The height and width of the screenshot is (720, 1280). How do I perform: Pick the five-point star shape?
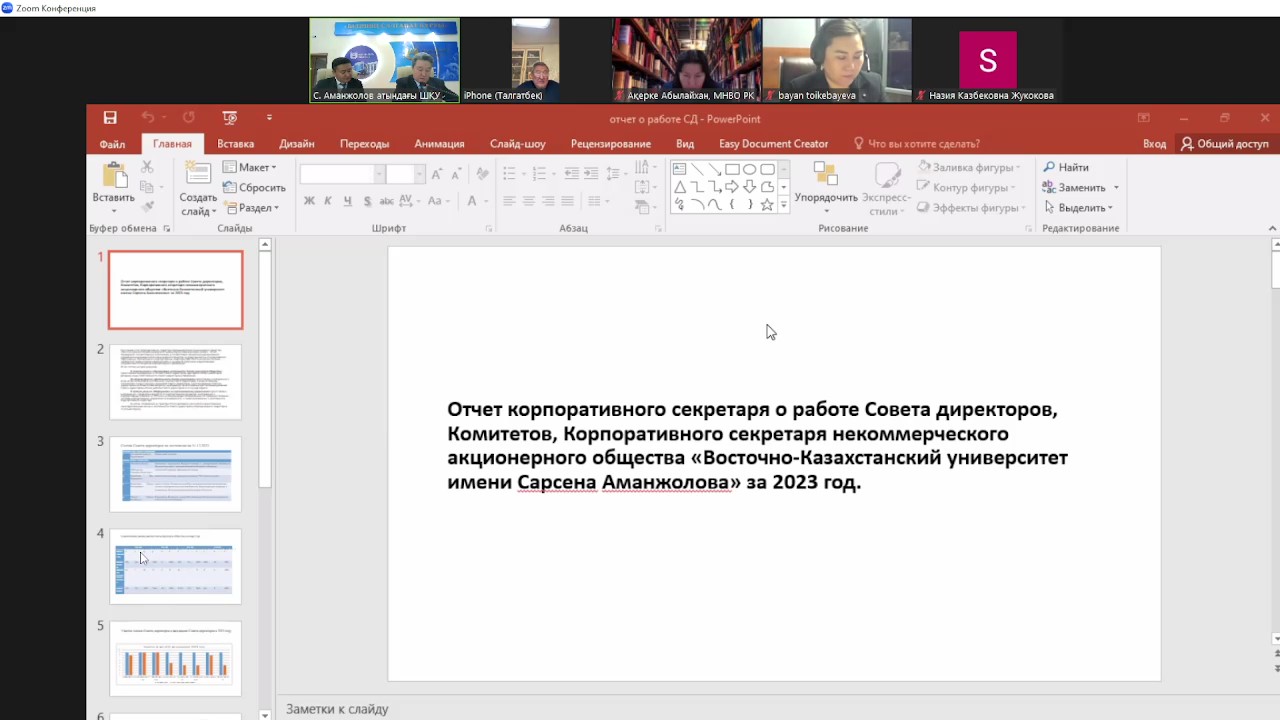767,205
